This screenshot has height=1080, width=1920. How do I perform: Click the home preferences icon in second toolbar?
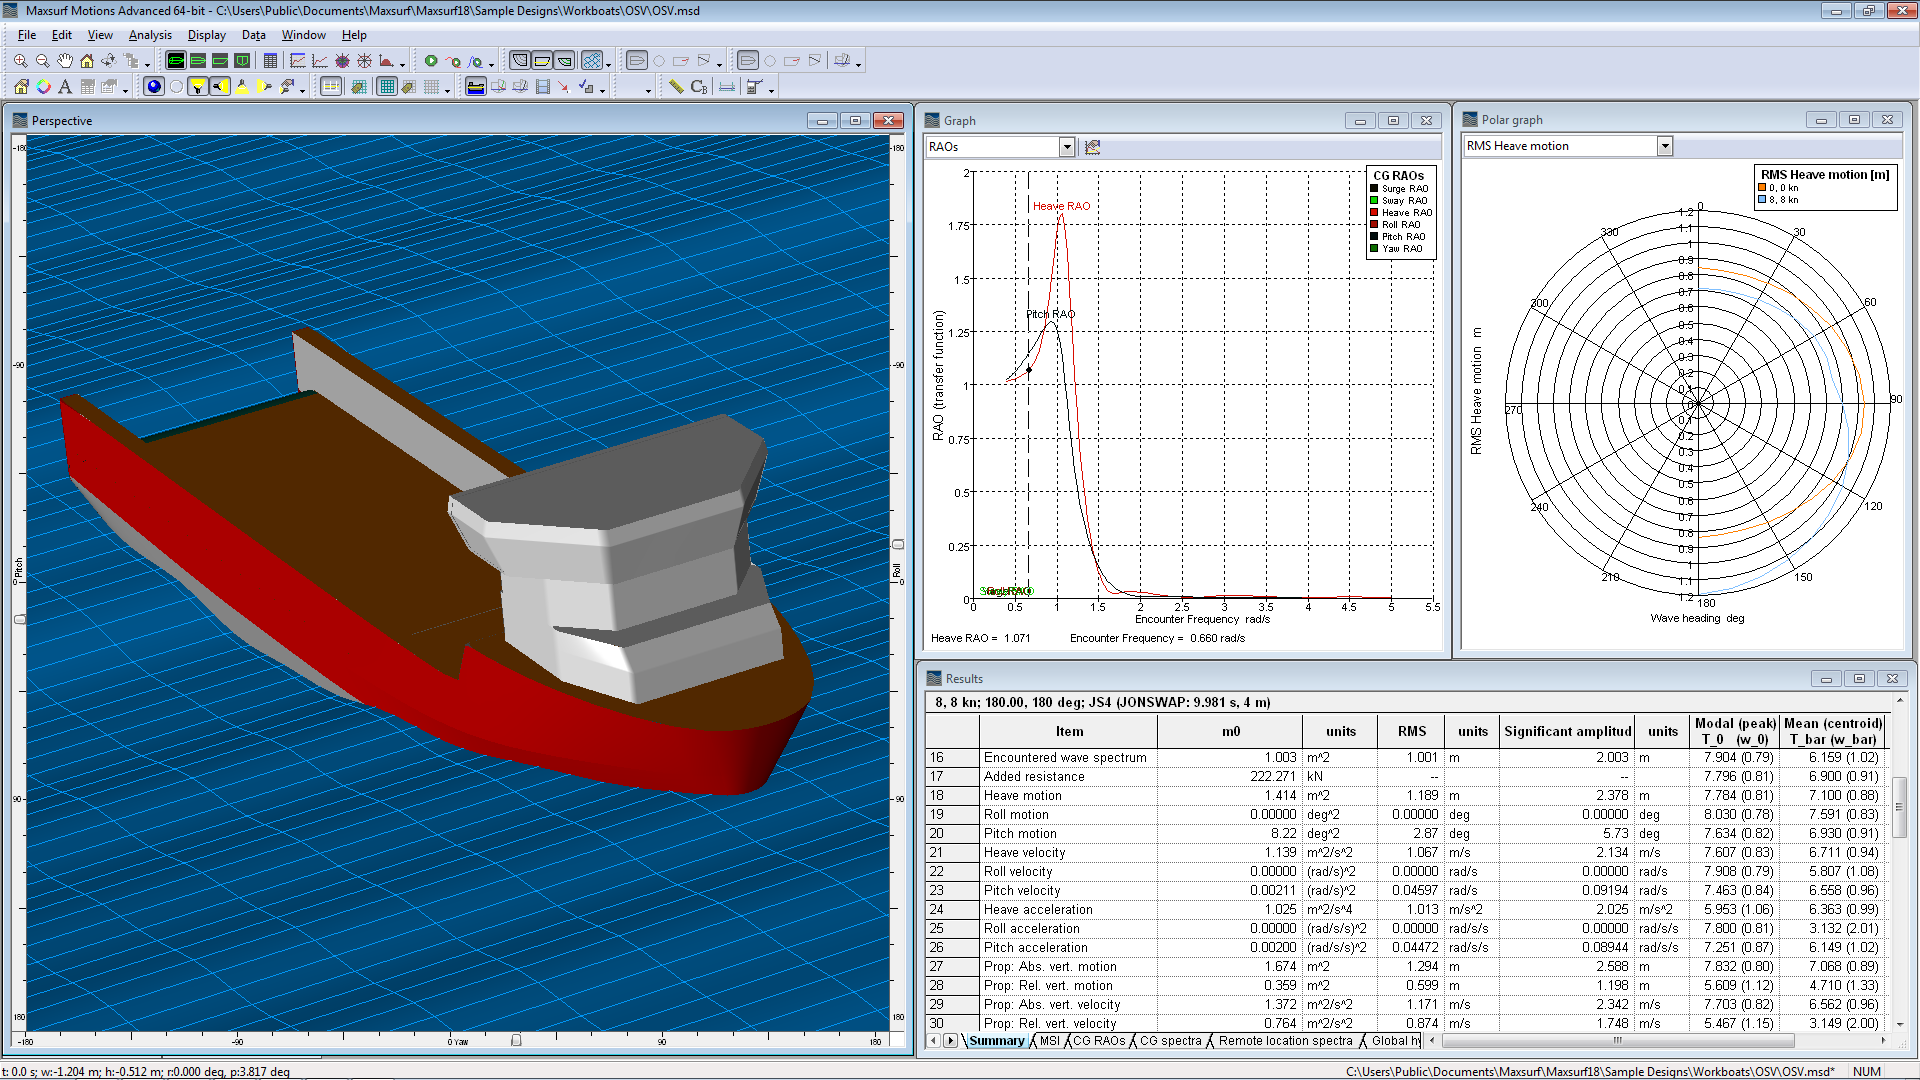[21, 87]
